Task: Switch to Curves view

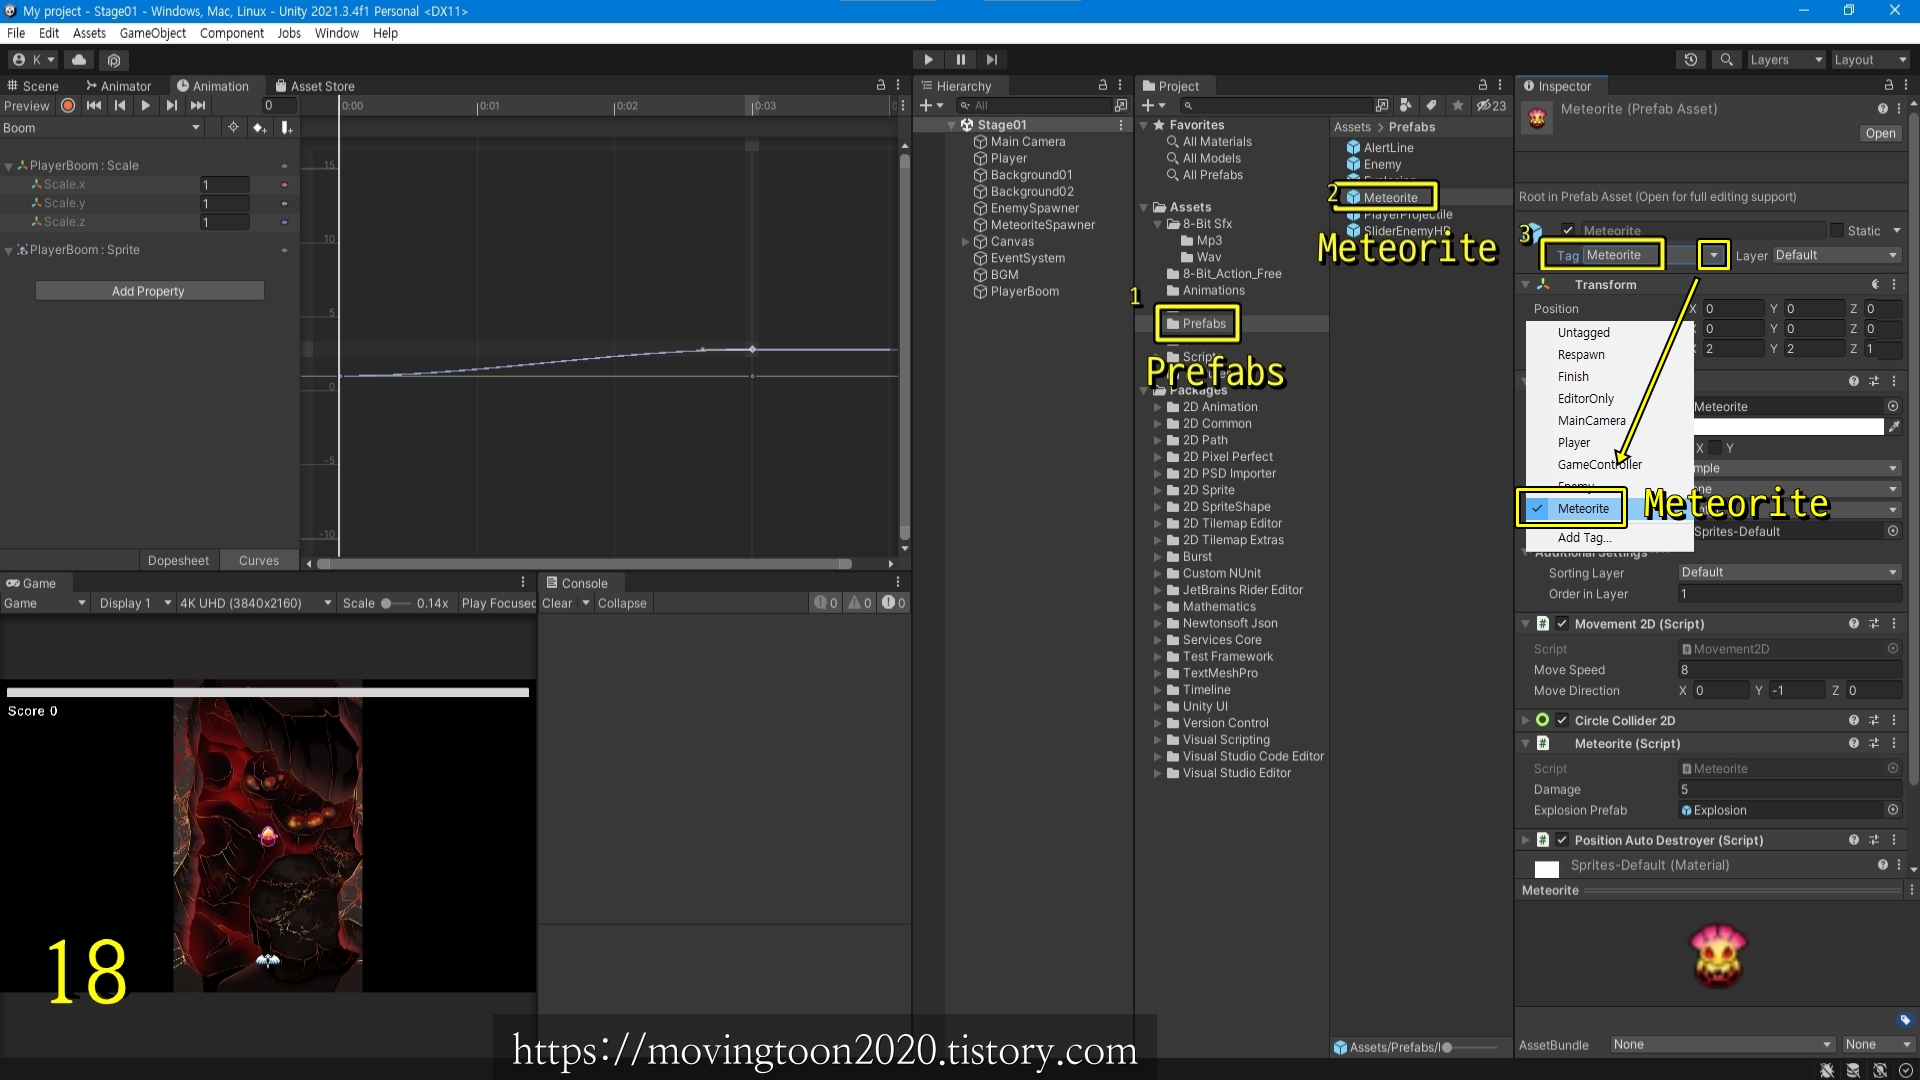Action: (x=259, y=561)
